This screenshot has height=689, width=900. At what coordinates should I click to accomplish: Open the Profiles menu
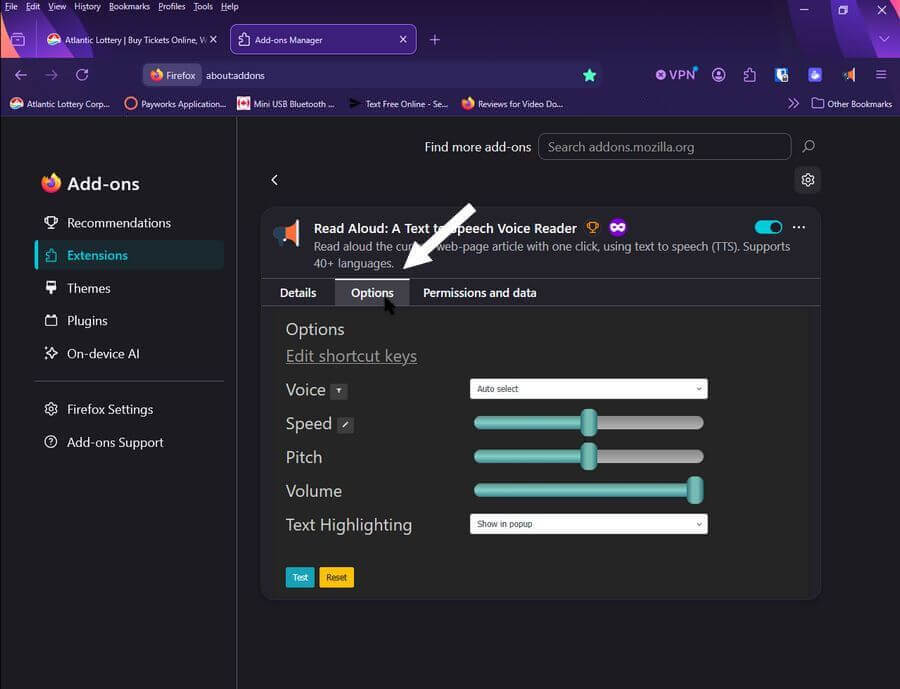172,6
